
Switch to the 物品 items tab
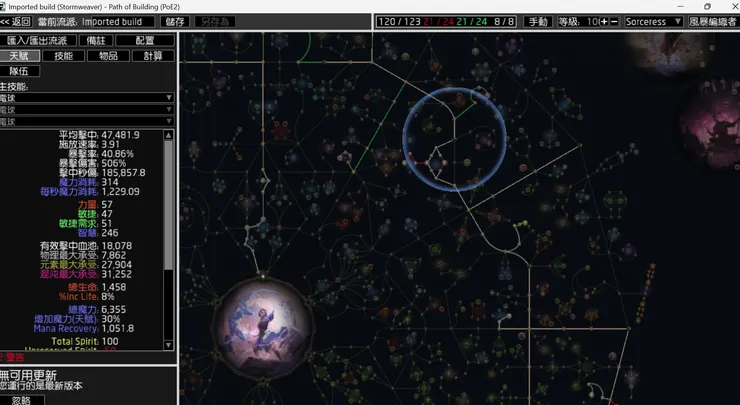point(108,56)
